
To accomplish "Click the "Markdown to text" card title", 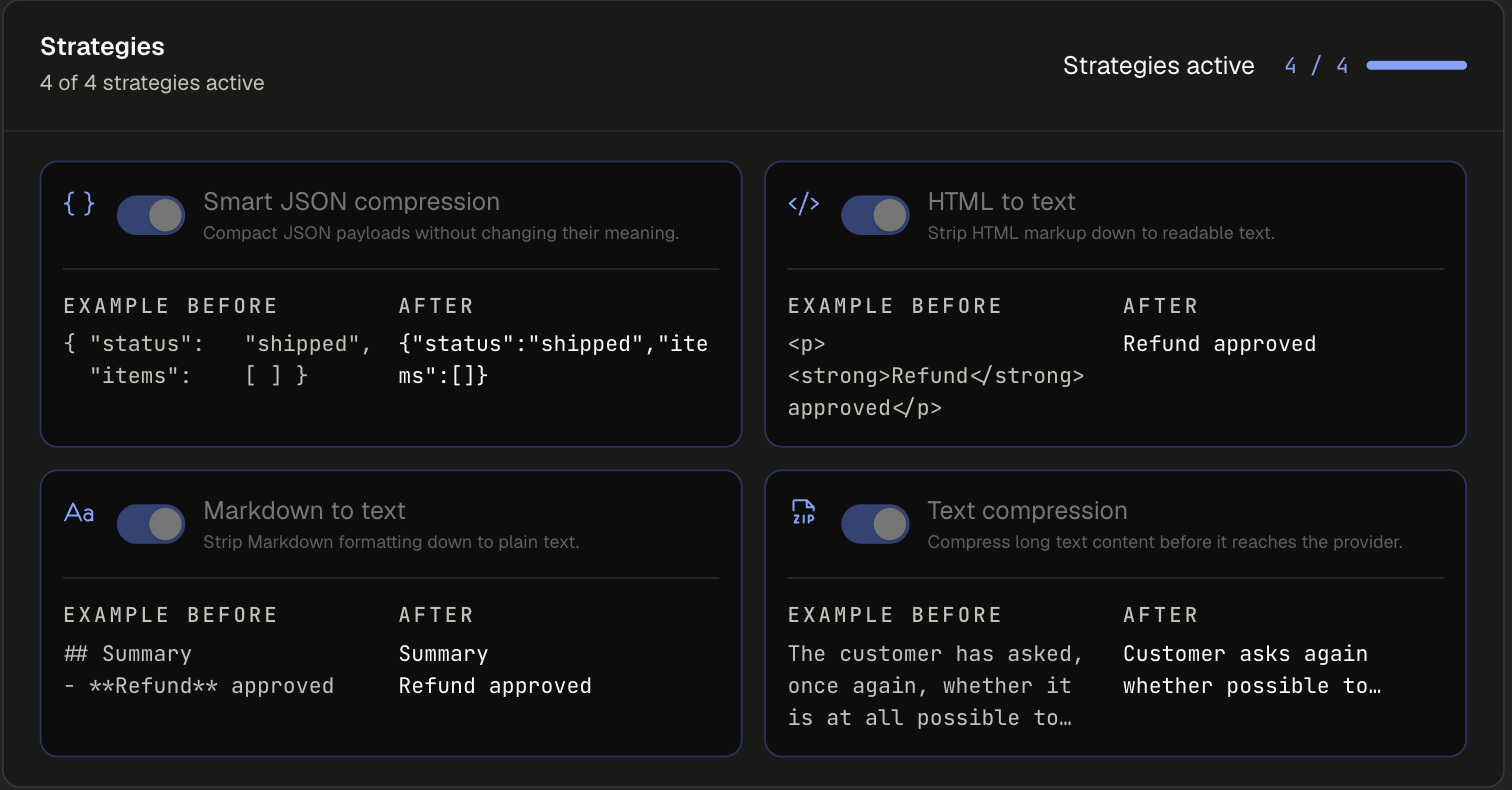I will [304, 511].
